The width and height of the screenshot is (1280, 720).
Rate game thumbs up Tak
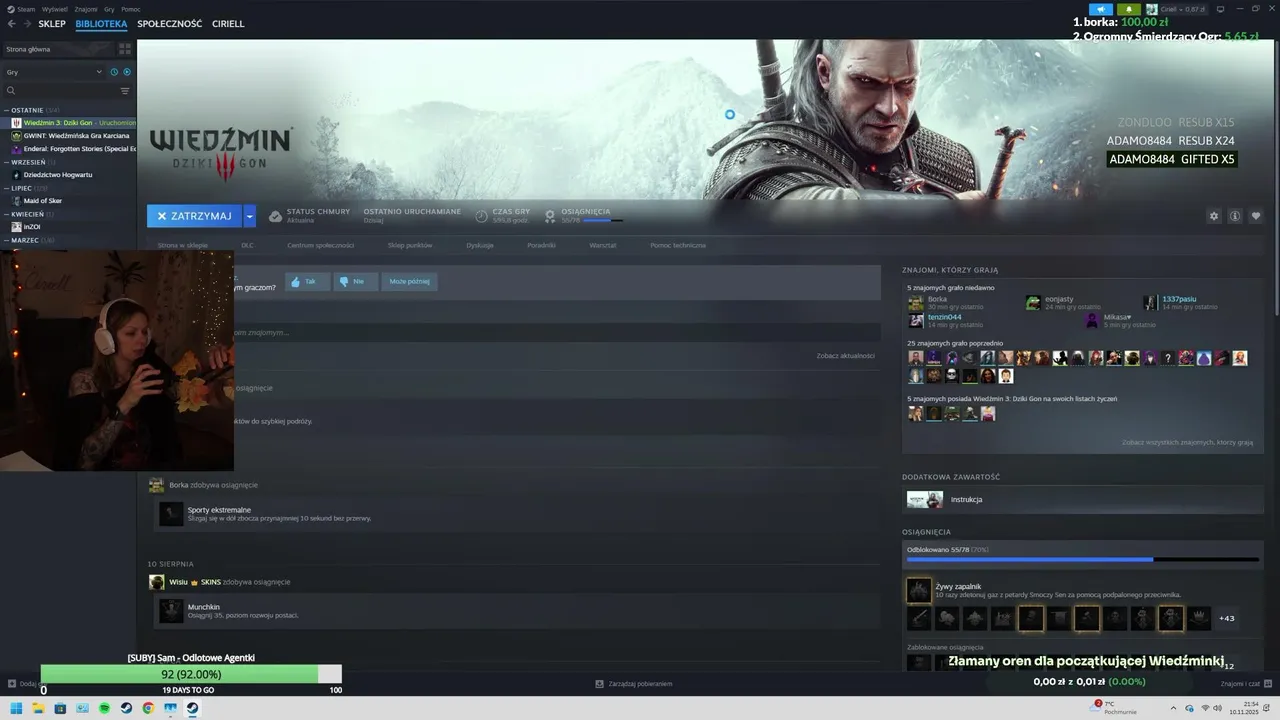[307, 282]
